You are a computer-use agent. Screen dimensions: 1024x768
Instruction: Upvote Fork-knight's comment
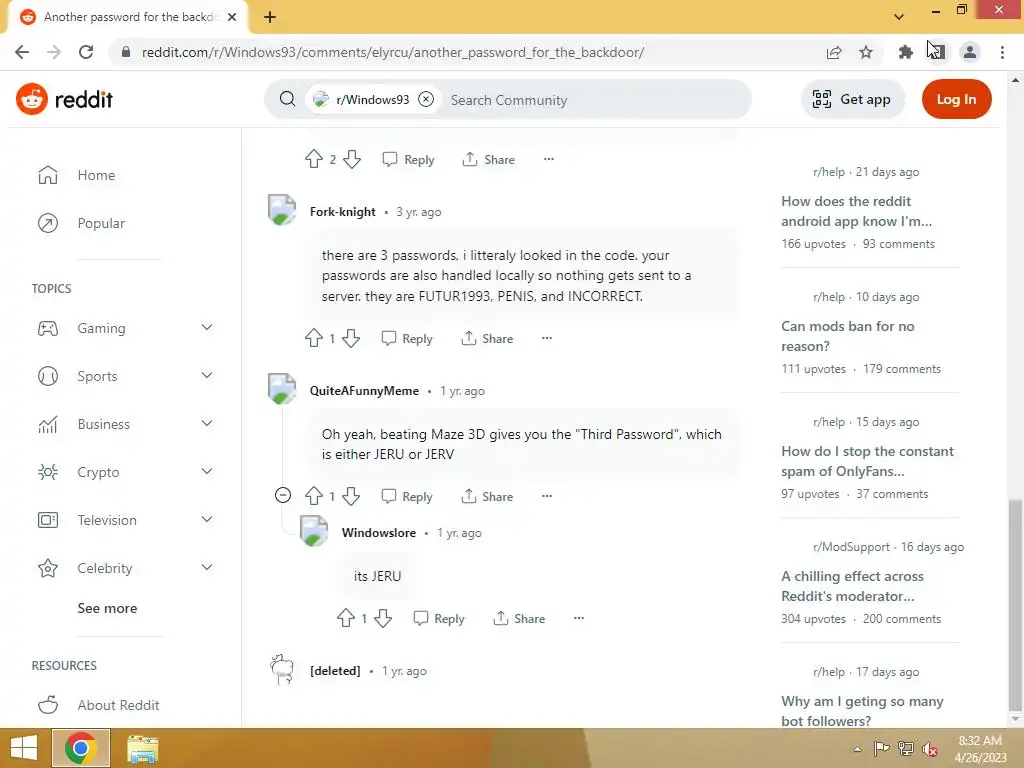click(x=313, y=338)
